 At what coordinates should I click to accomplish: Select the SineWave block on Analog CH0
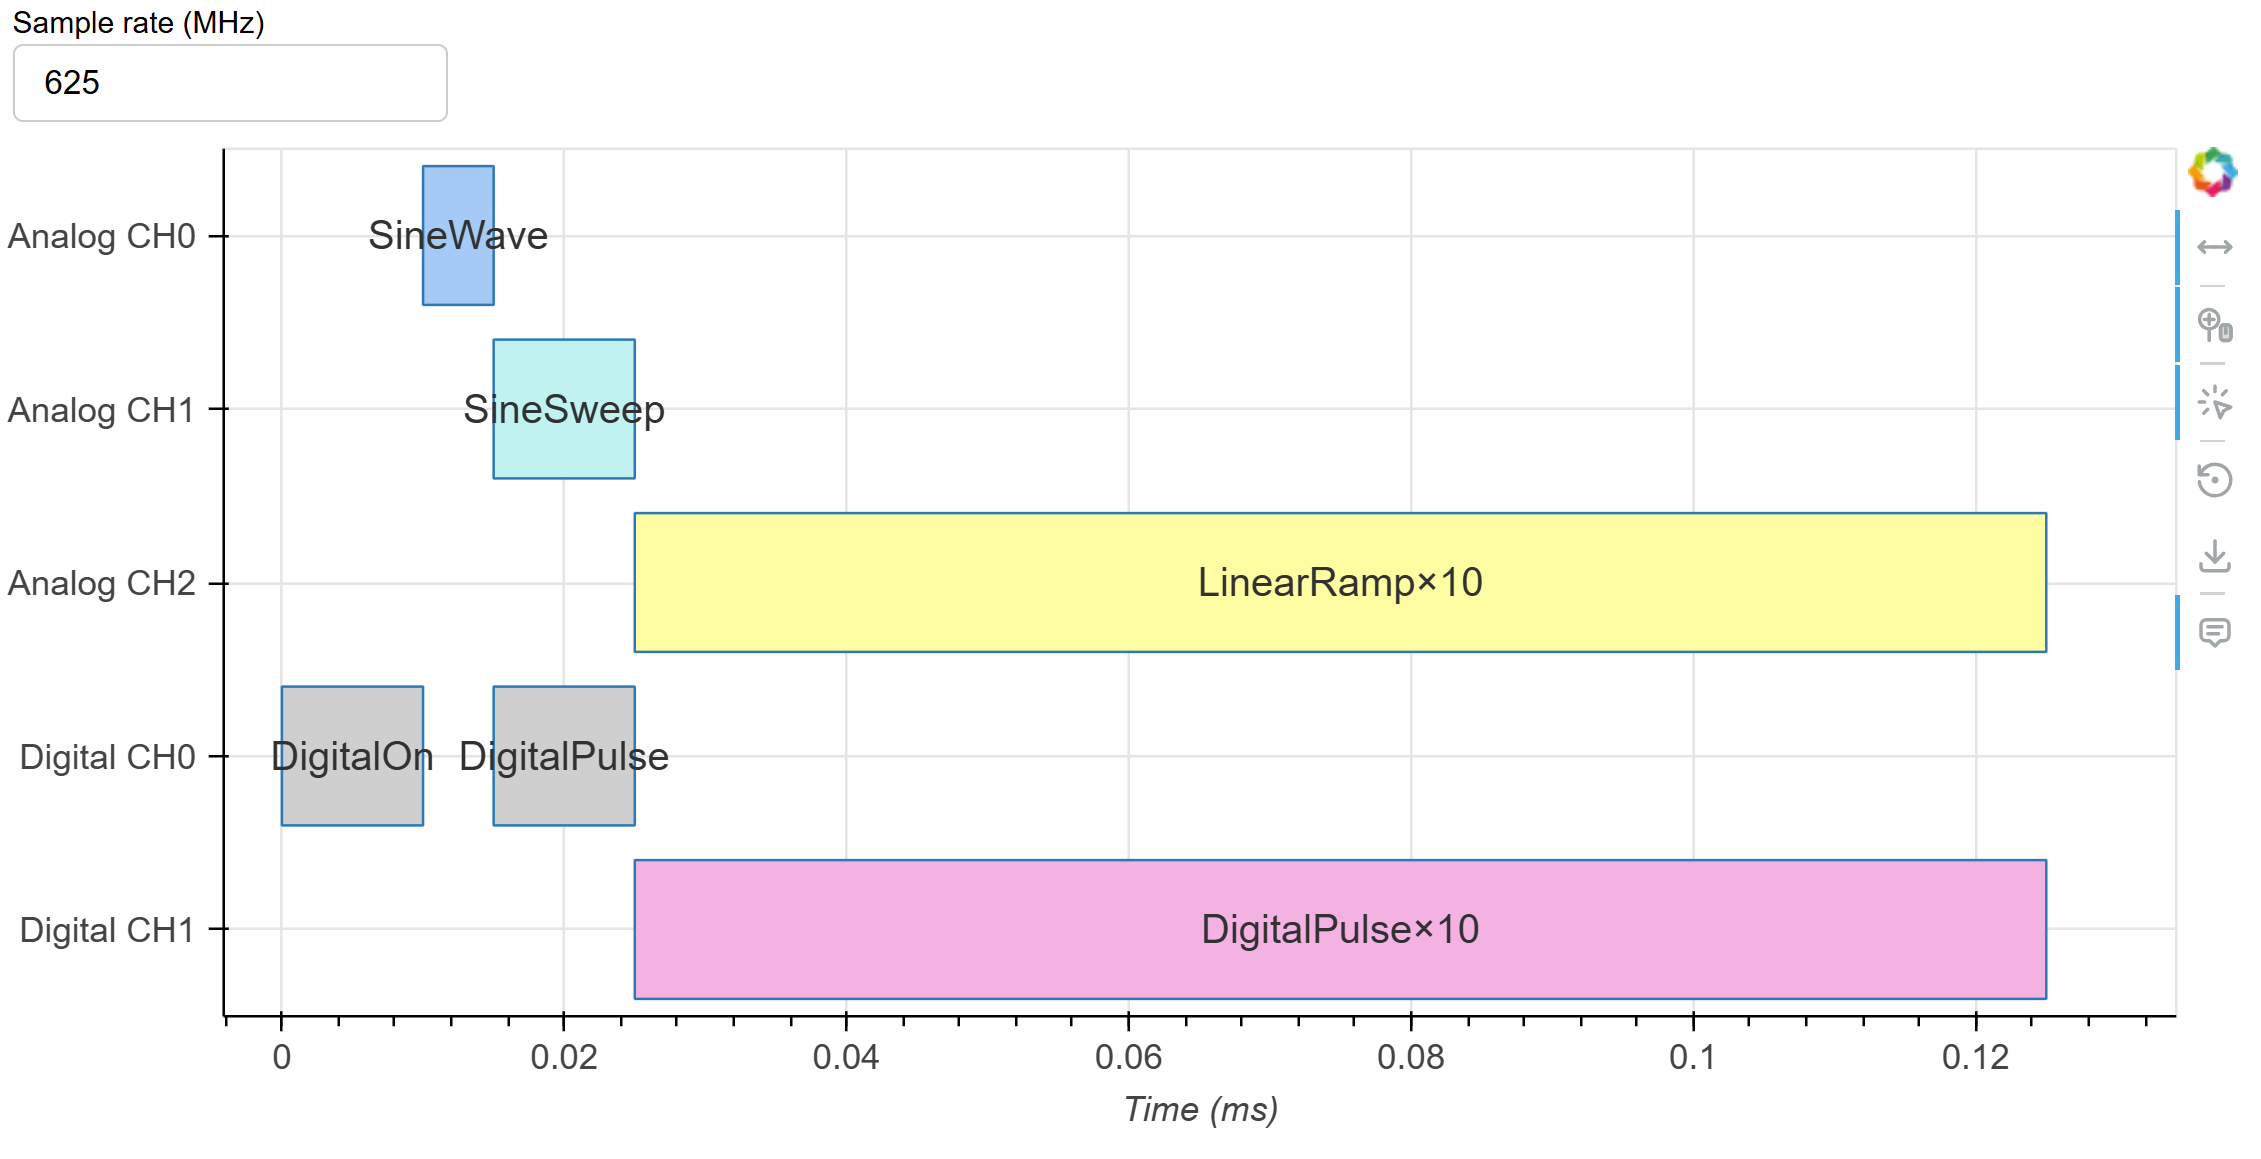458,236
